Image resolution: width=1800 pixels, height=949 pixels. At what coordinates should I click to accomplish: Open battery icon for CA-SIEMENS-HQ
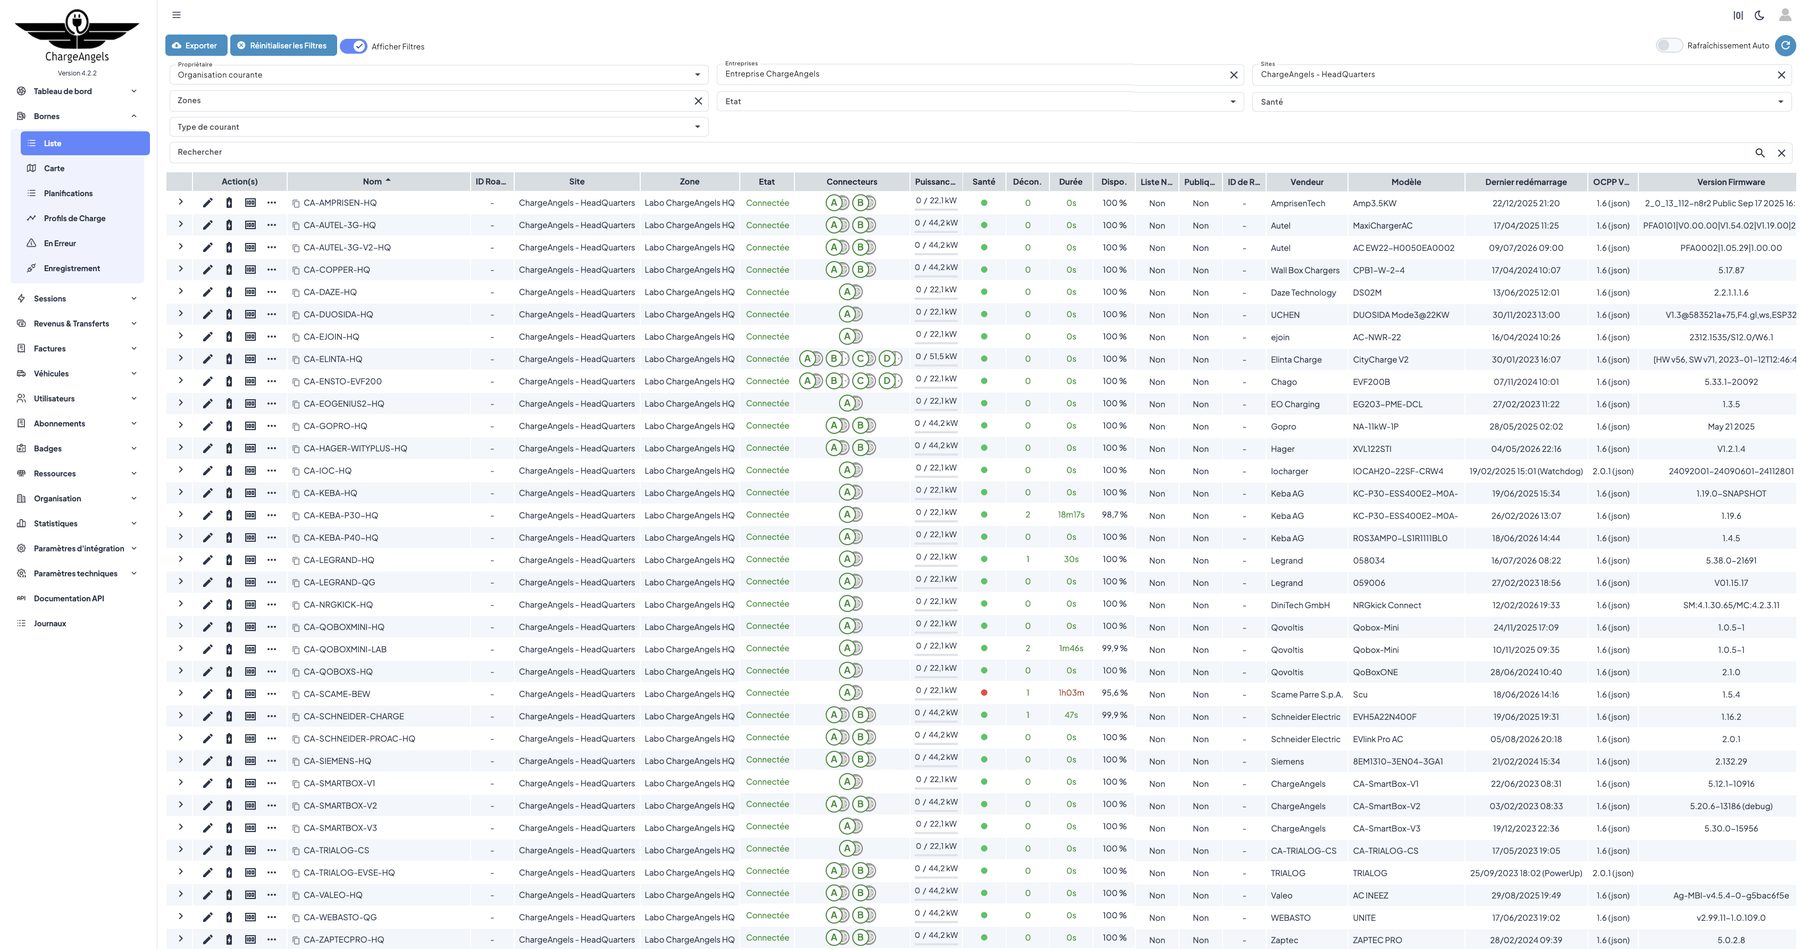tap(229, 761)
